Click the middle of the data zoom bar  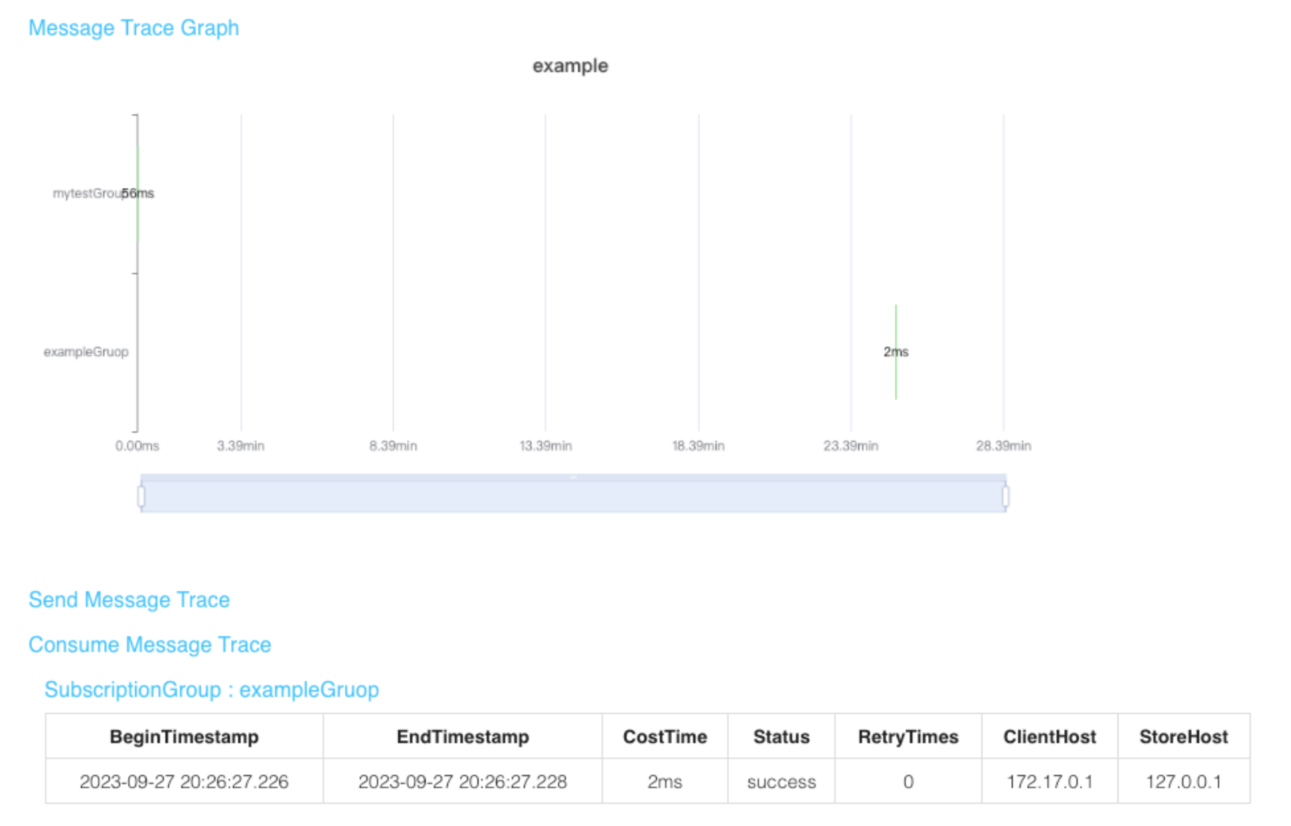(x=573, y=497)
